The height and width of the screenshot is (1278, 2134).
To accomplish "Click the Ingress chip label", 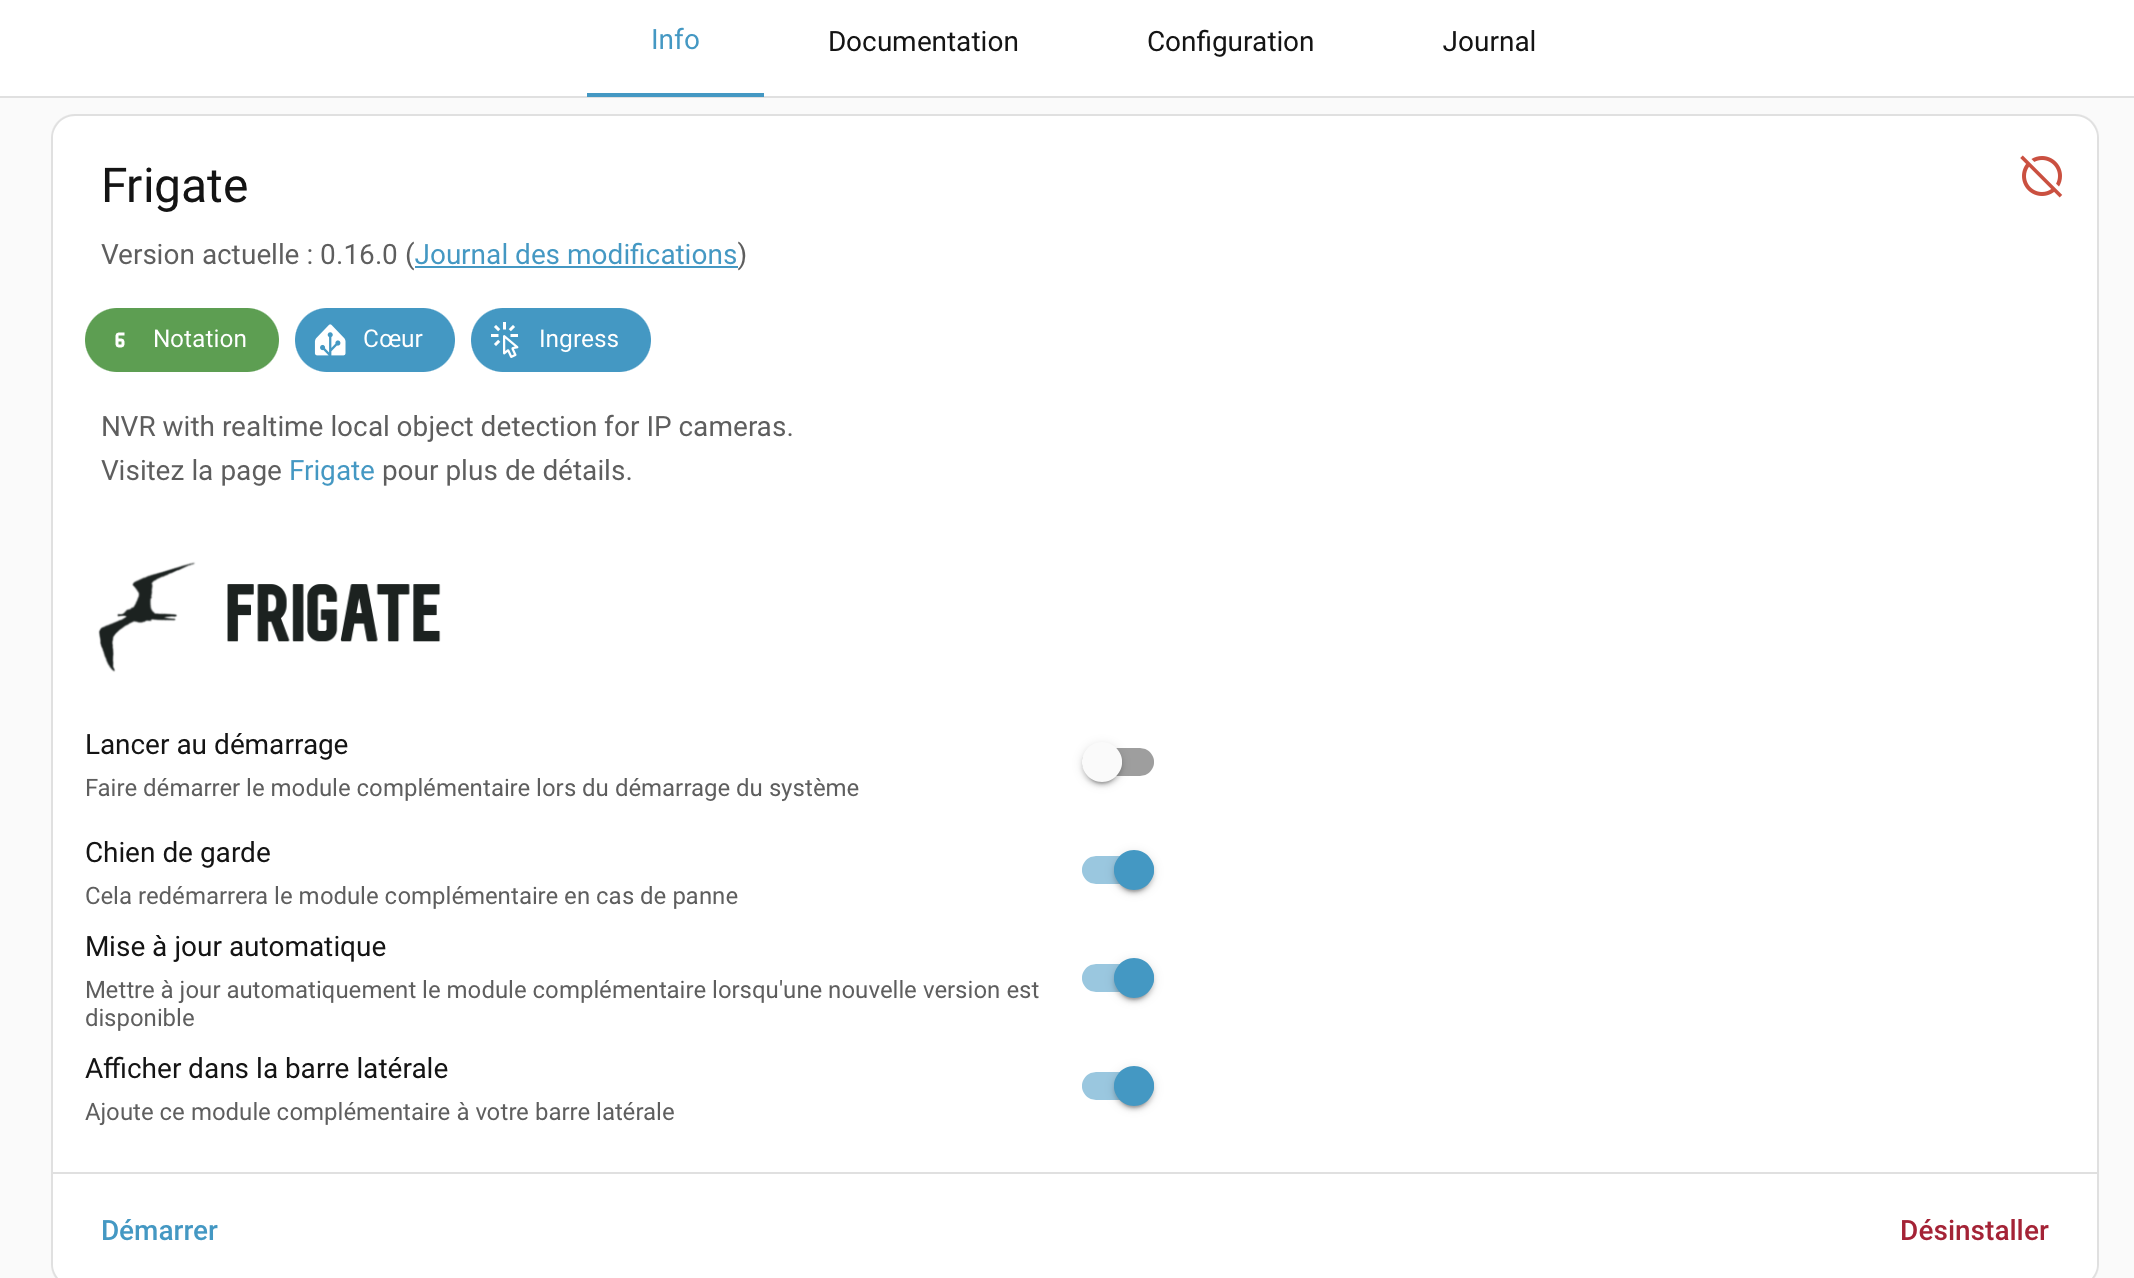I will point(578,339).
